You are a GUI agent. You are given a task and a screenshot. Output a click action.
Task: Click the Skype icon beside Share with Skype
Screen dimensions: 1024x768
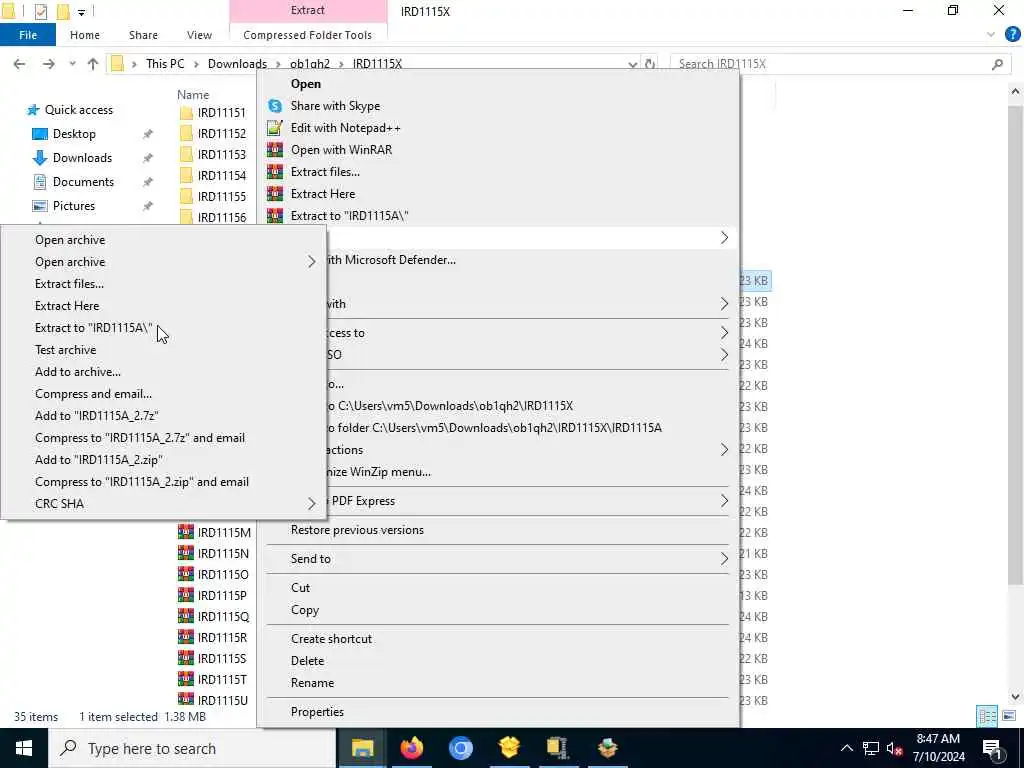click(275, 106)
